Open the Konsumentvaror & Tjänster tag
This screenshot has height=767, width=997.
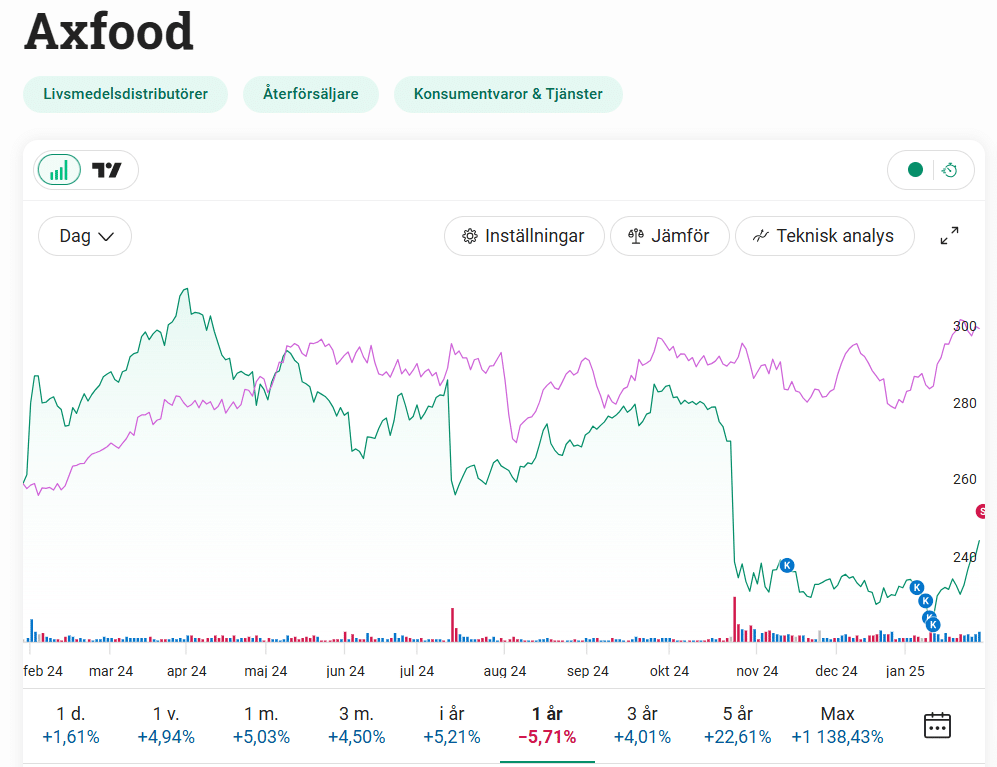coord(508,95)
